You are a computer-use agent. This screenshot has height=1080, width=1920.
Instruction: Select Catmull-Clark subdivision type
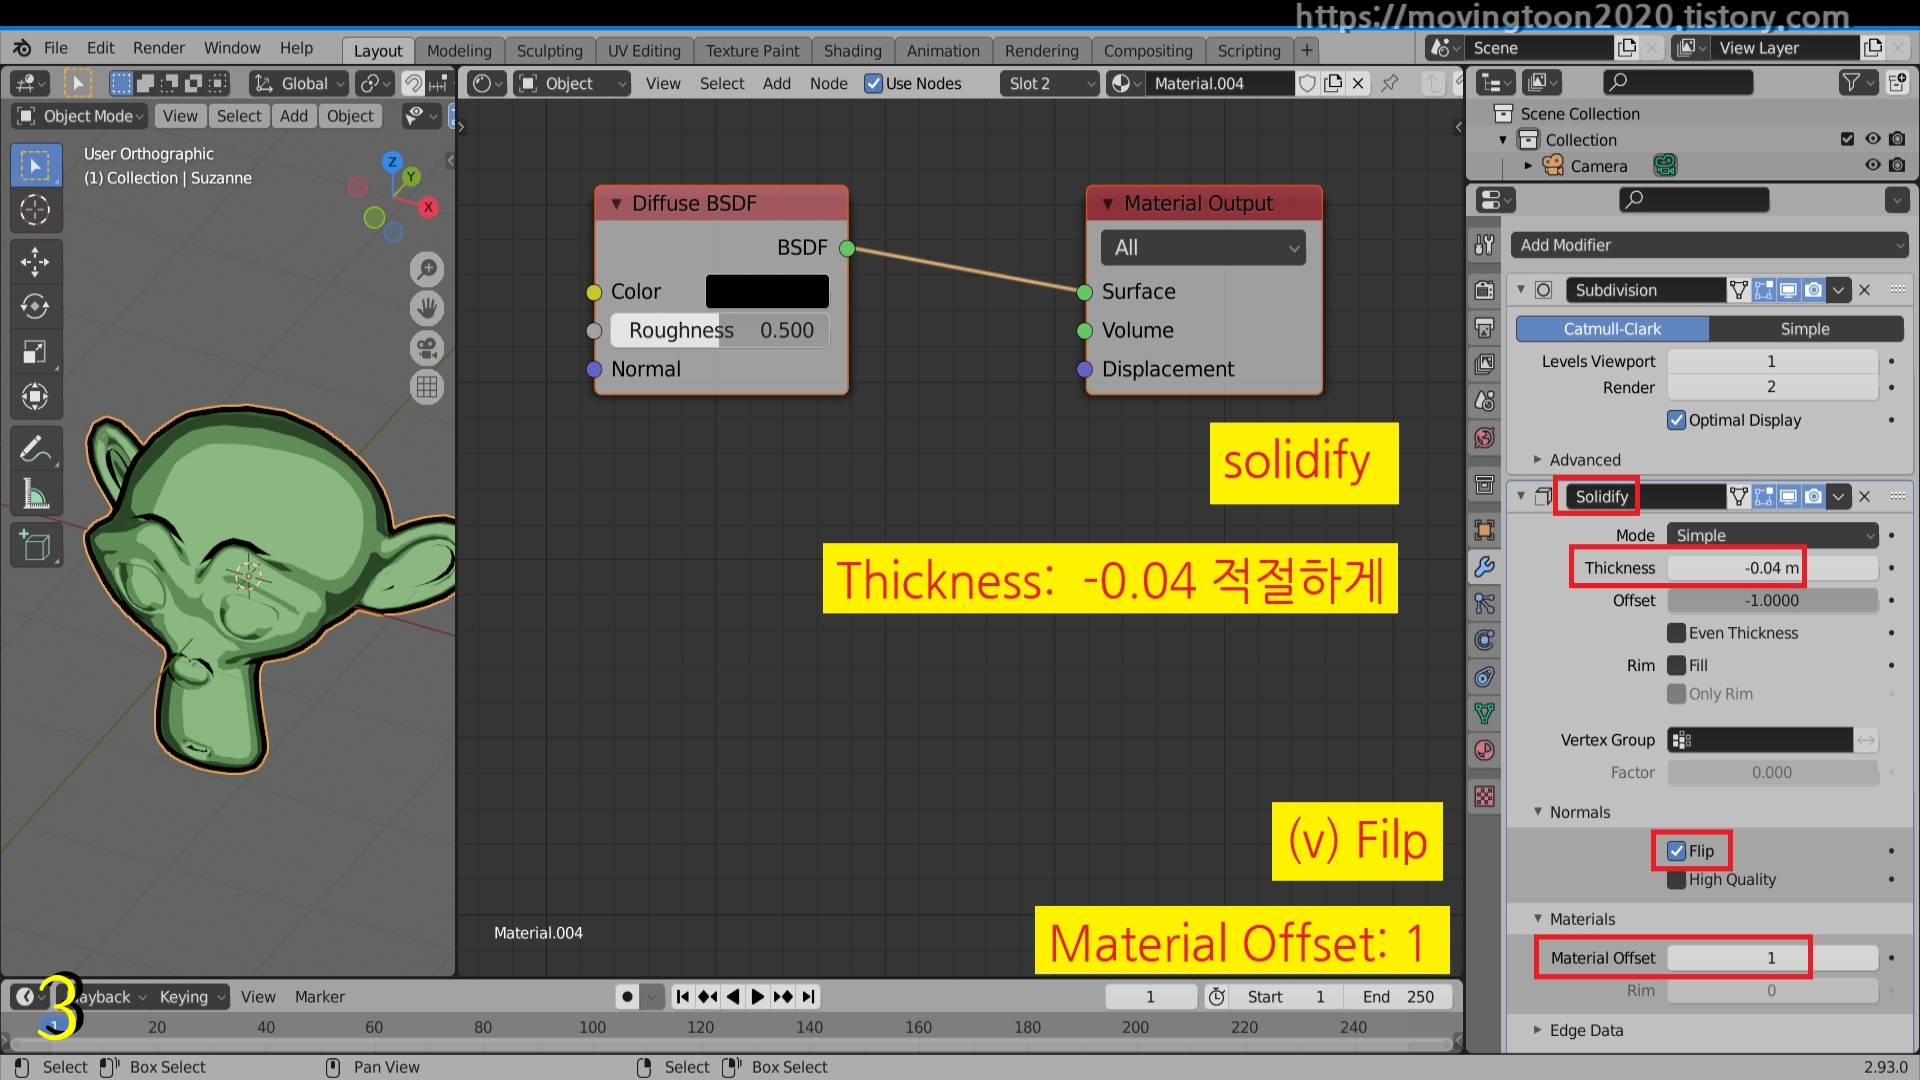tap(1612, 329)
